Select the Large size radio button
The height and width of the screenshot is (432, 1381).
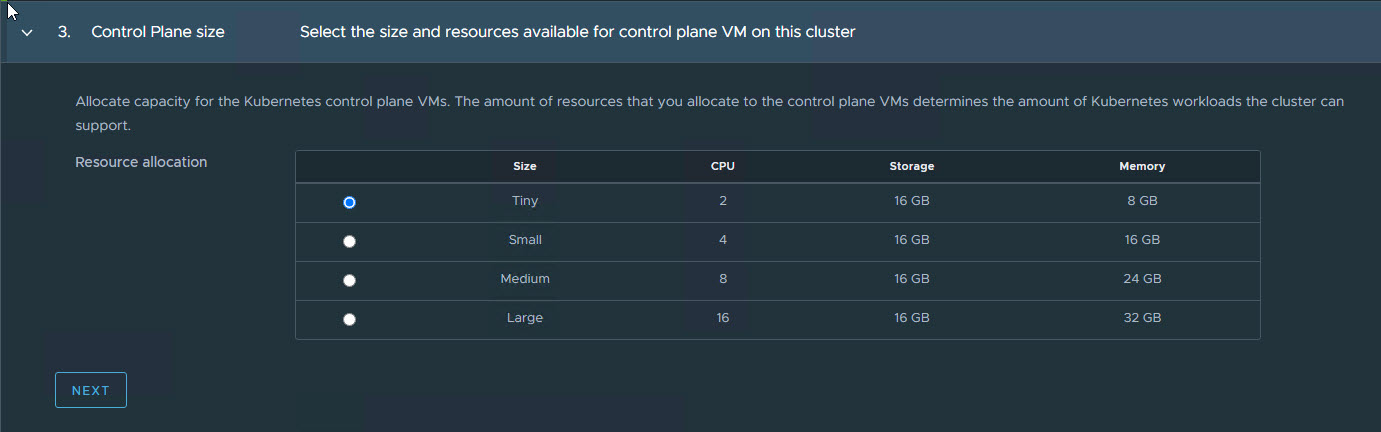pos(349,320)
